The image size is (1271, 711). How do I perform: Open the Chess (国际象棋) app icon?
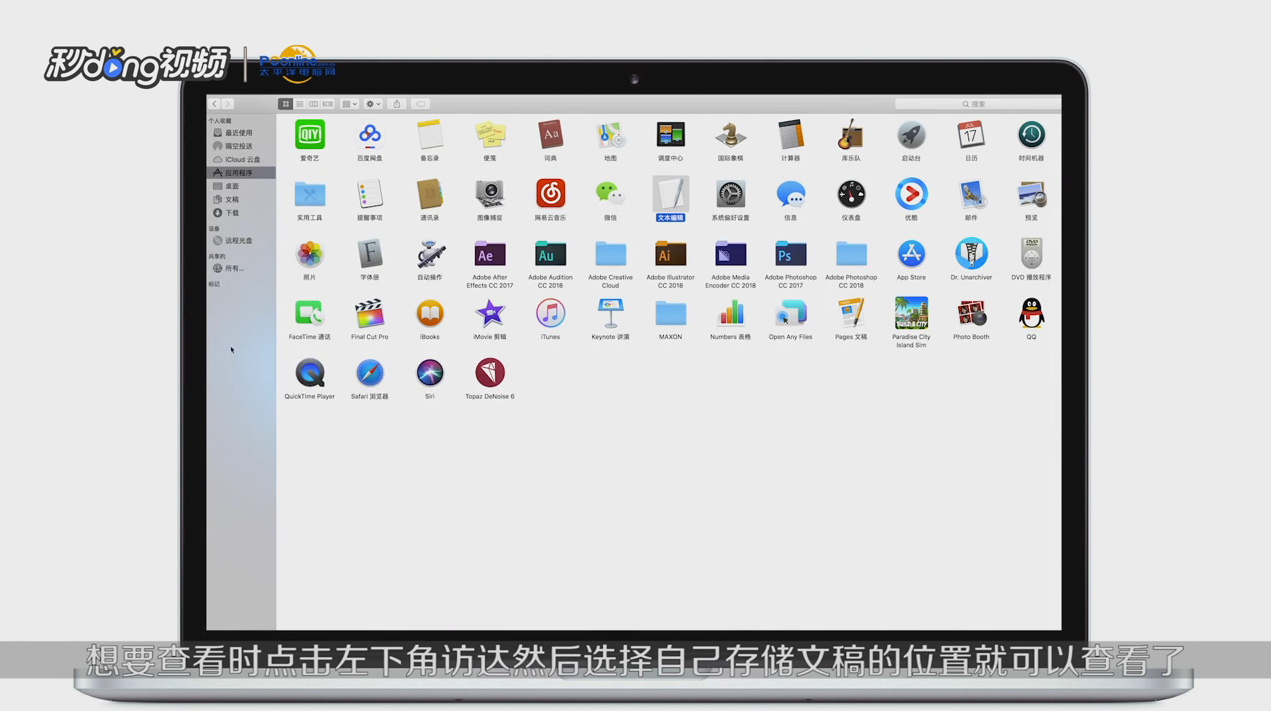[730, 135]
